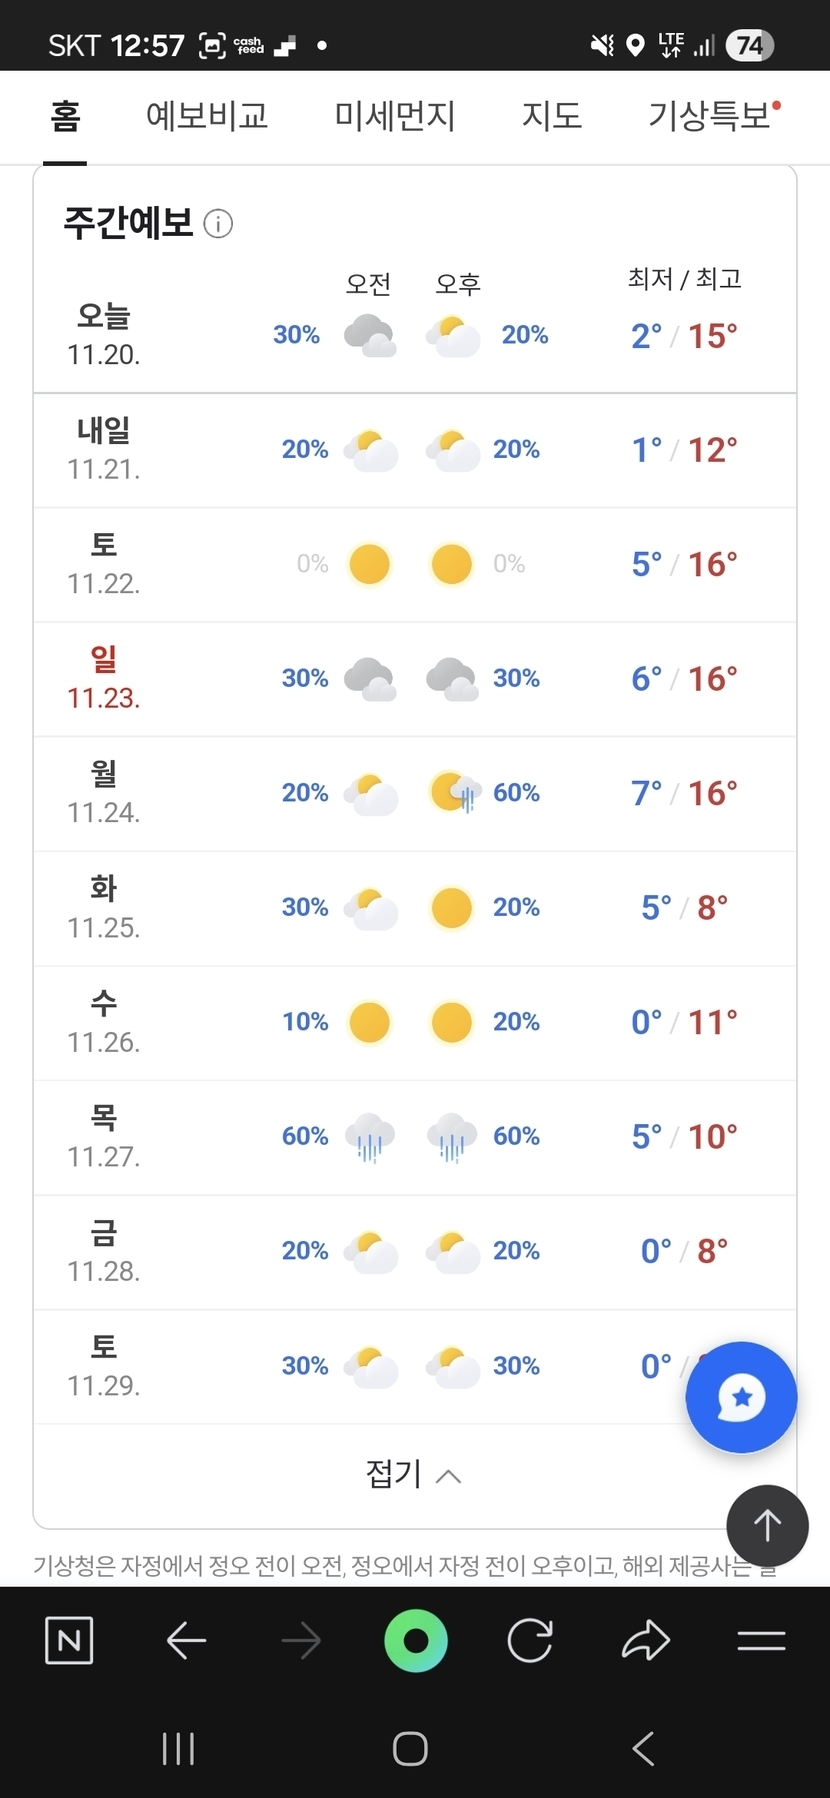Tap the share arrow icon
Viewport: 830px width, 1798px height.
pos(646,1641)
